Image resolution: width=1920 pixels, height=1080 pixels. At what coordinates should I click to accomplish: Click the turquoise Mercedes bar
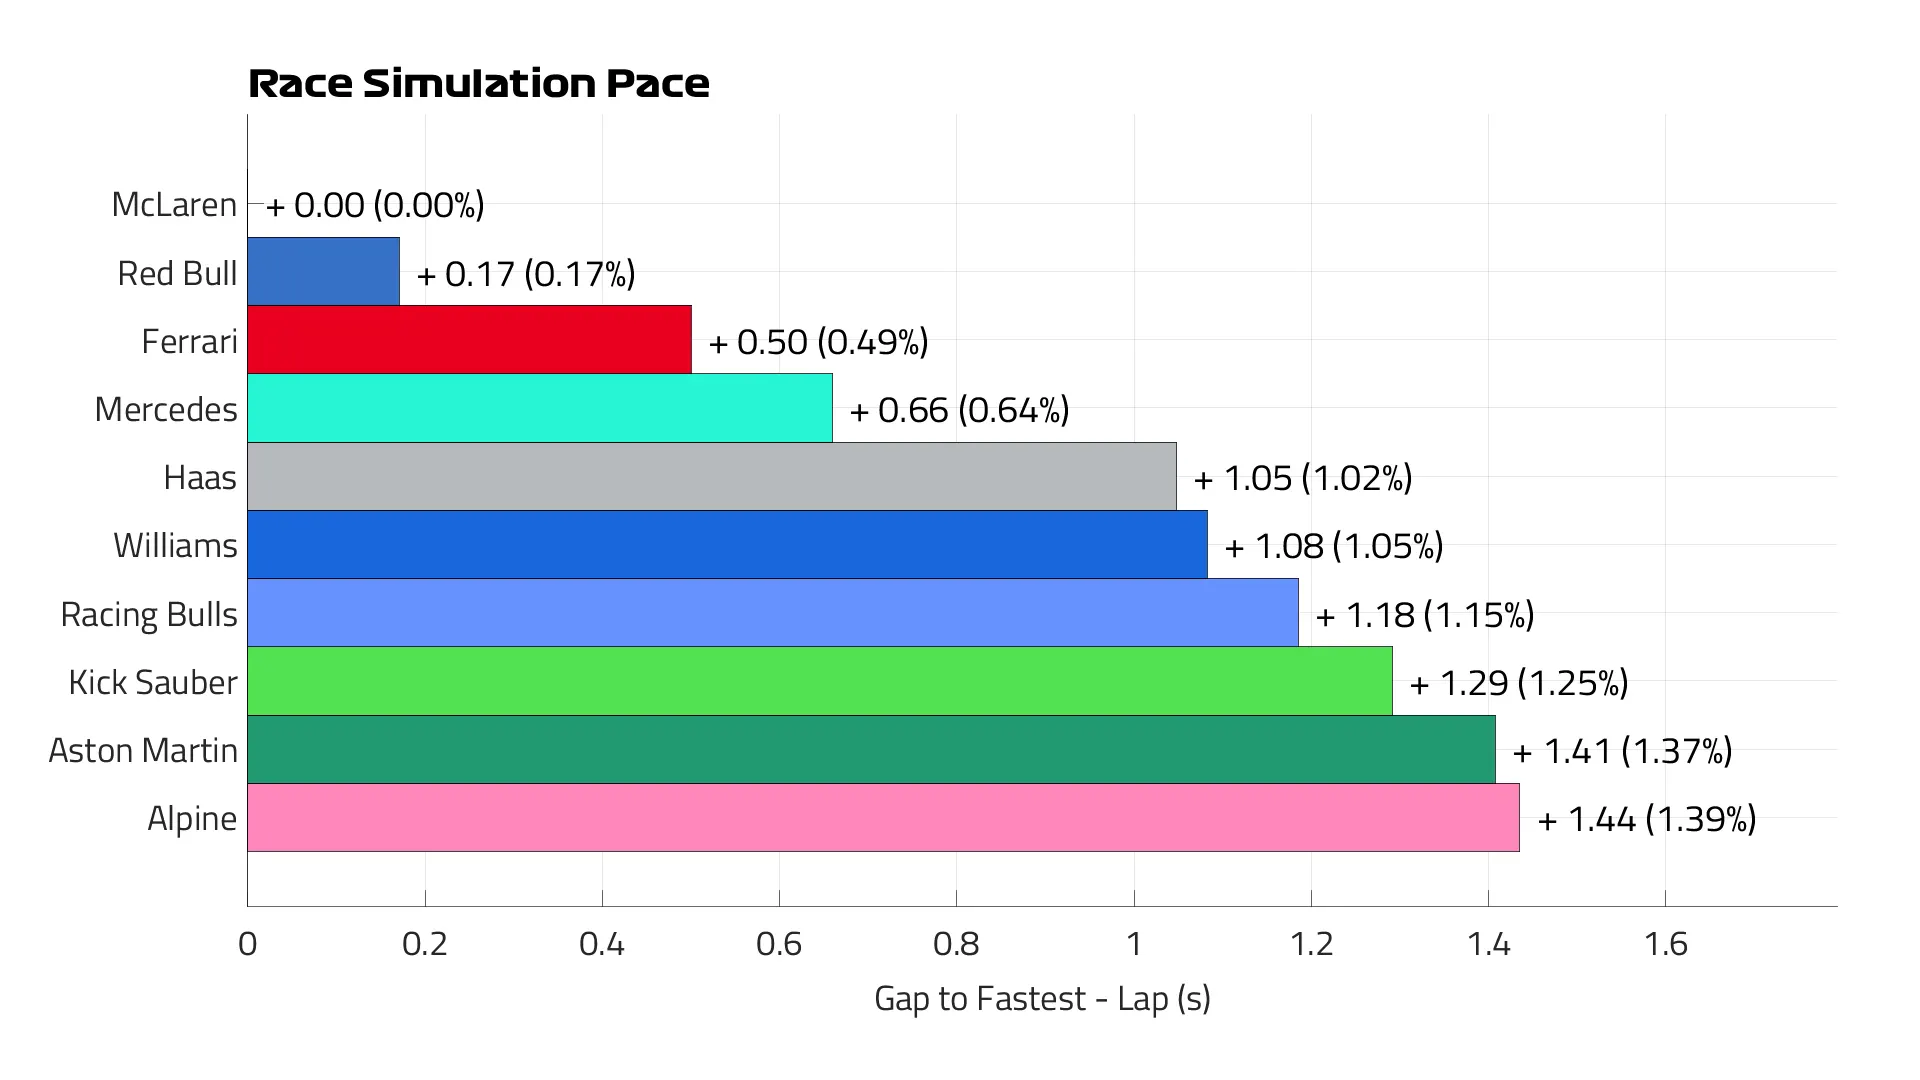pyautogui.click(x=540, y=408)
